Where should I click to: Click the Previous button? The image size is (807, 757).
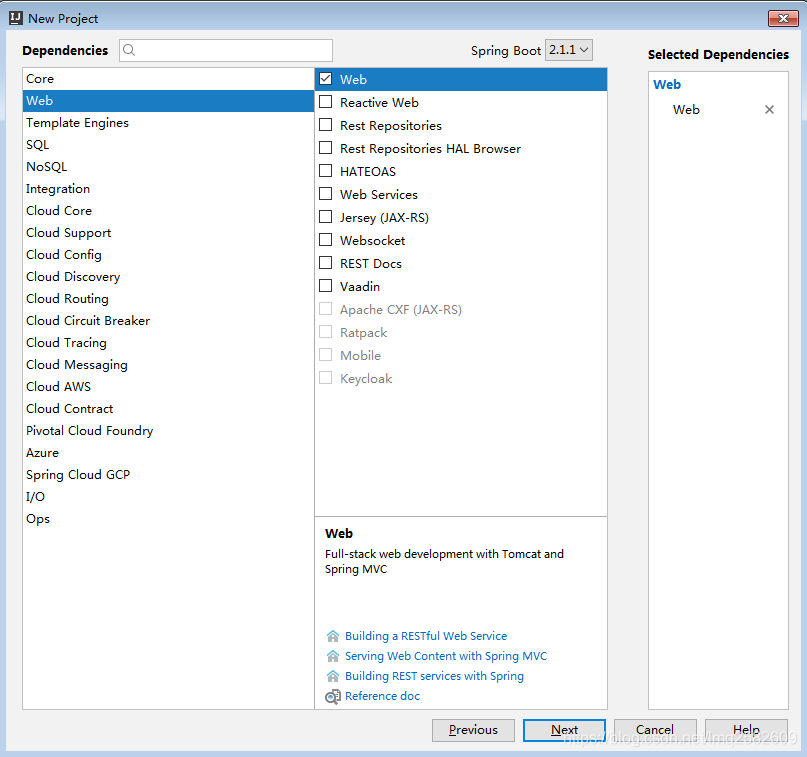pyautogui.click(x=473, y=730)
